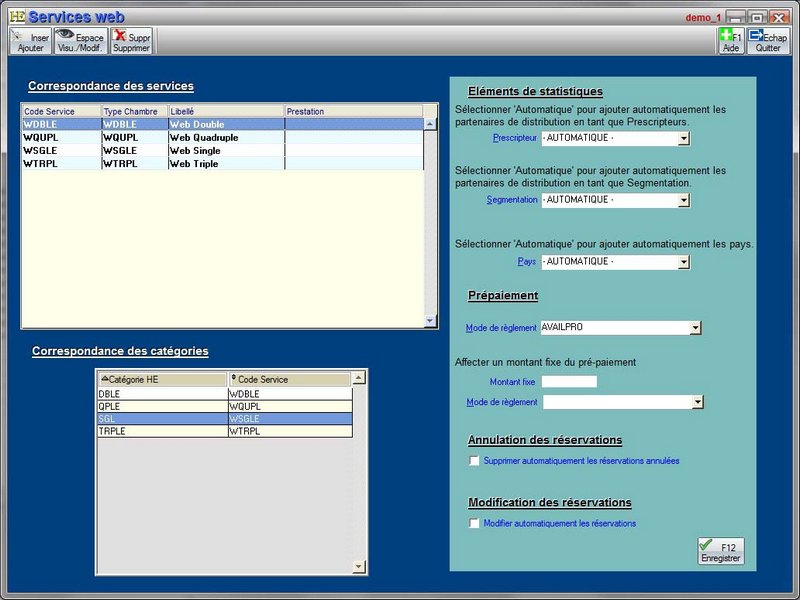Click the Espace Visu./Modif. eye icon
The height and width of the screenshot is (600, 800).
[80, 41]
